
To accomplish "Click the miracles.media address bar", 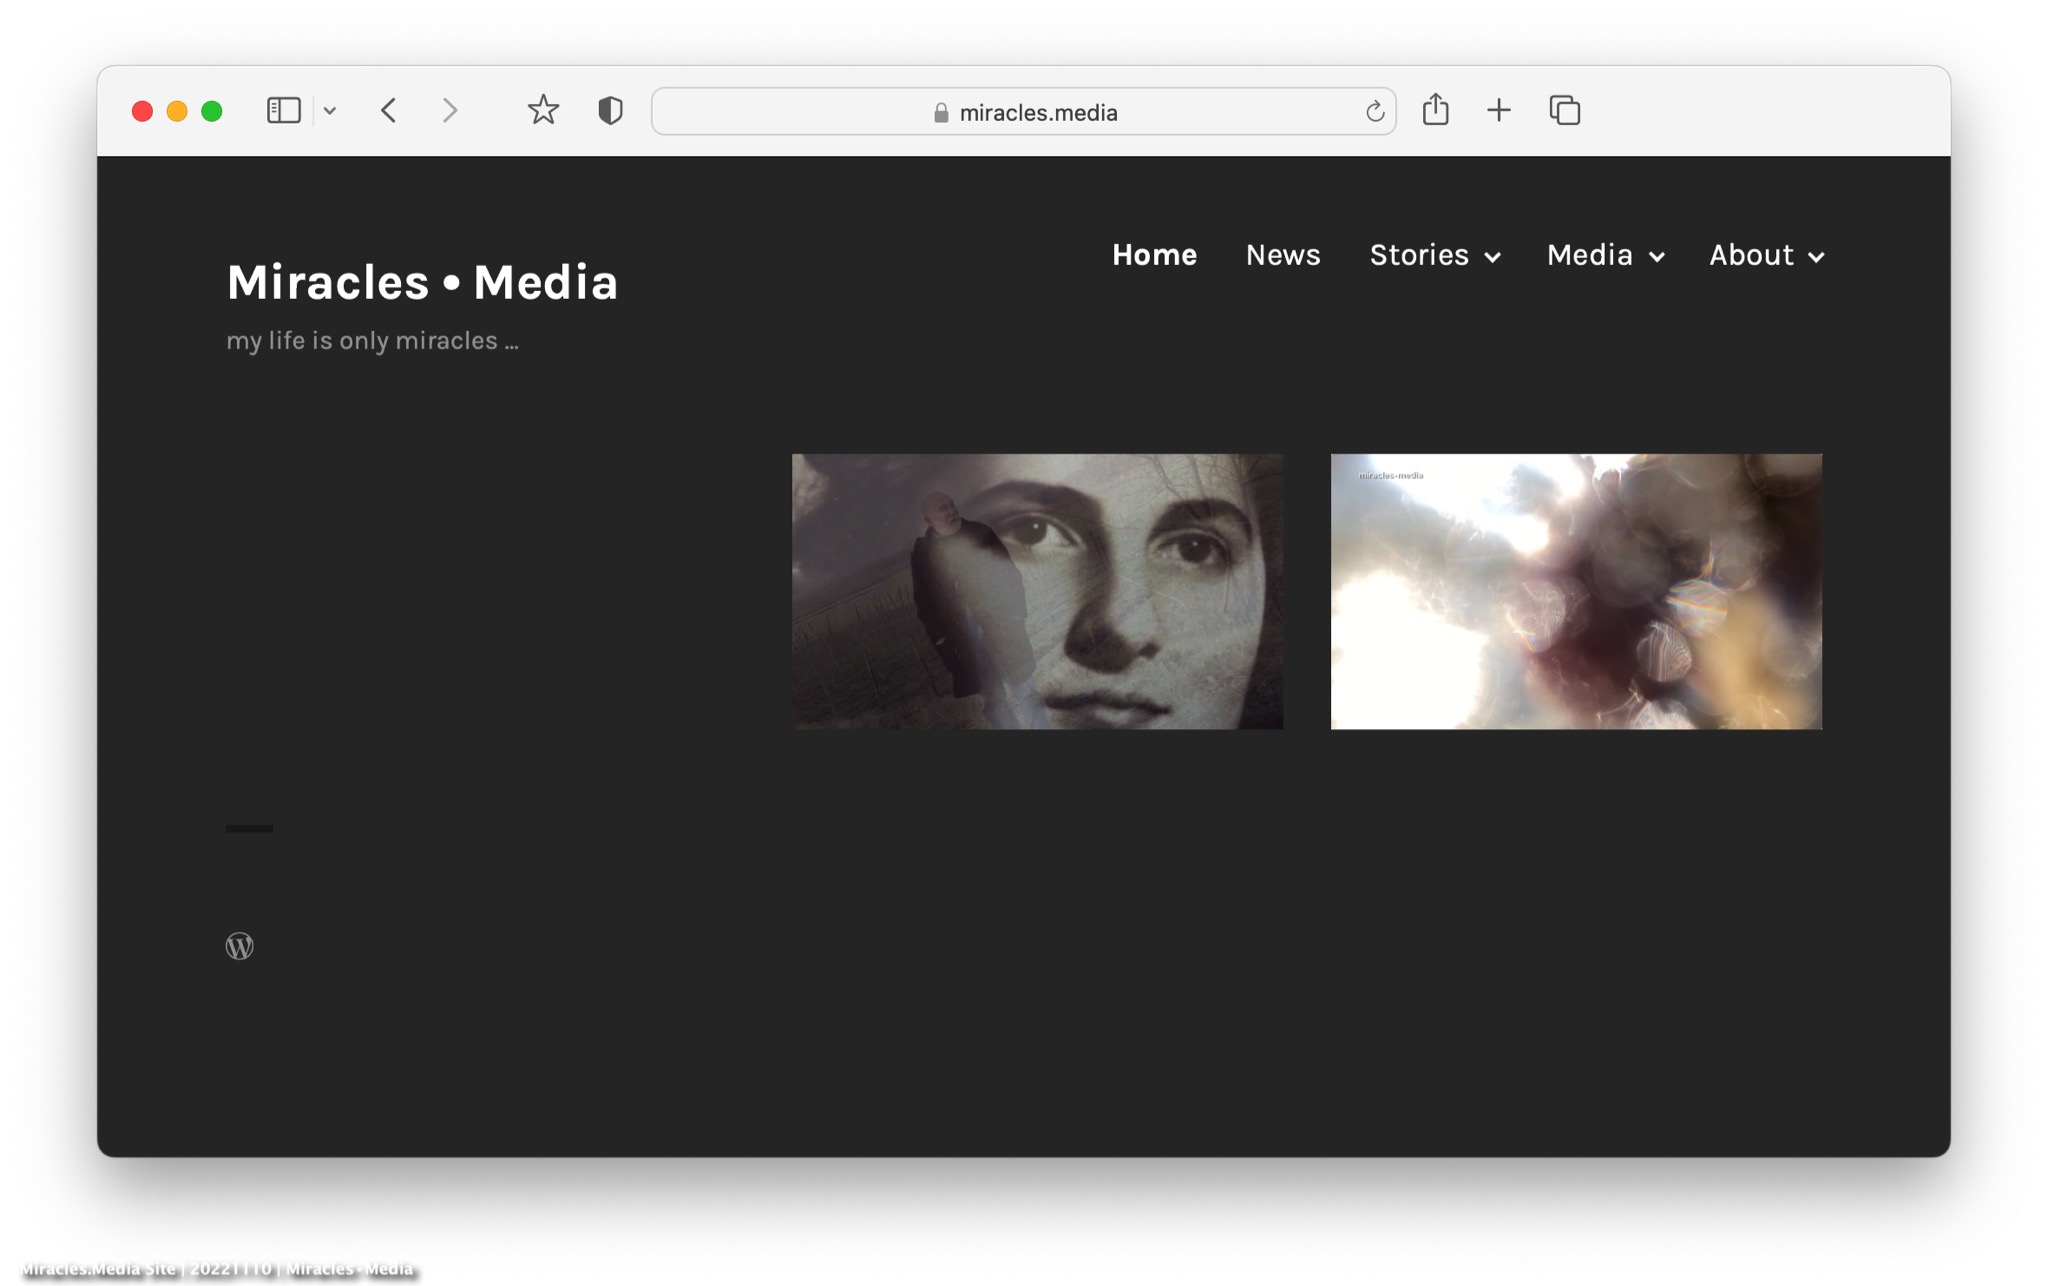I will point(1024,112).
